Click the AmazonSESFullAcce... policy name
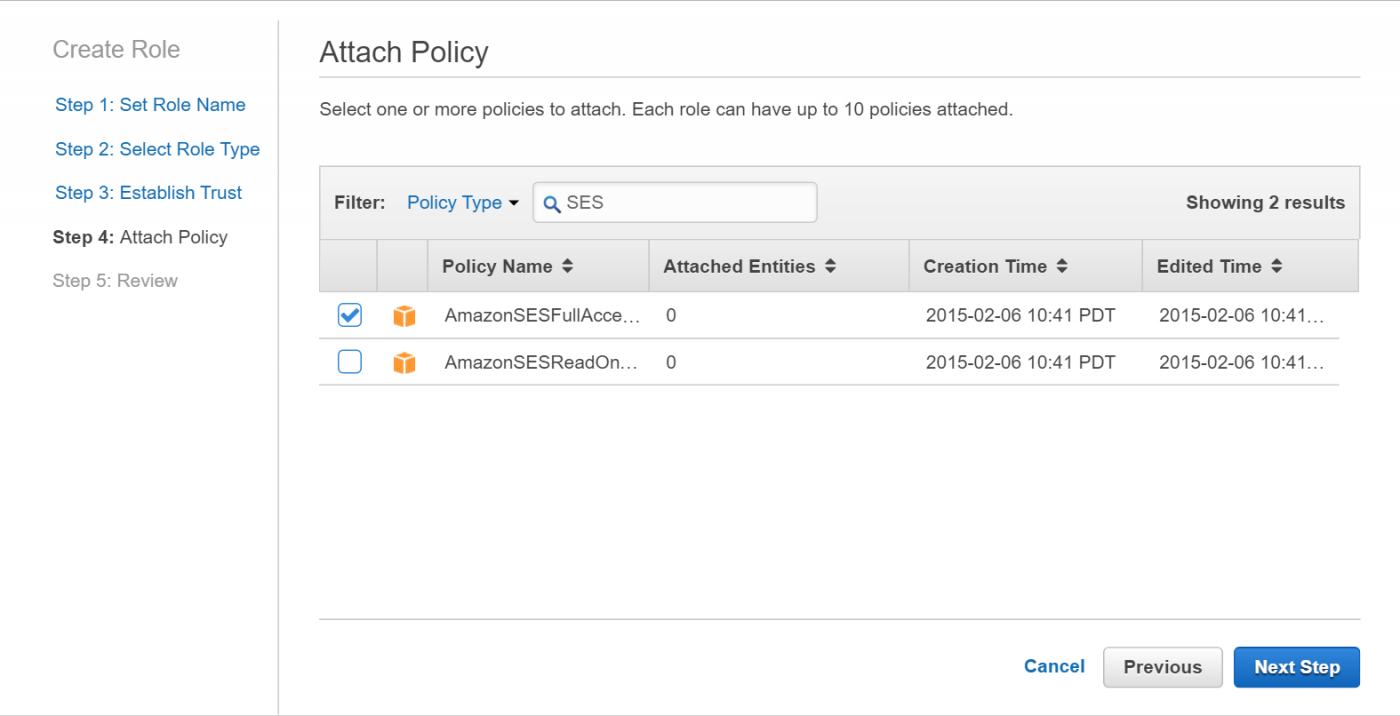Image resolution: width=1400 pixels, height=716 pixels. (x=541, y=316)
